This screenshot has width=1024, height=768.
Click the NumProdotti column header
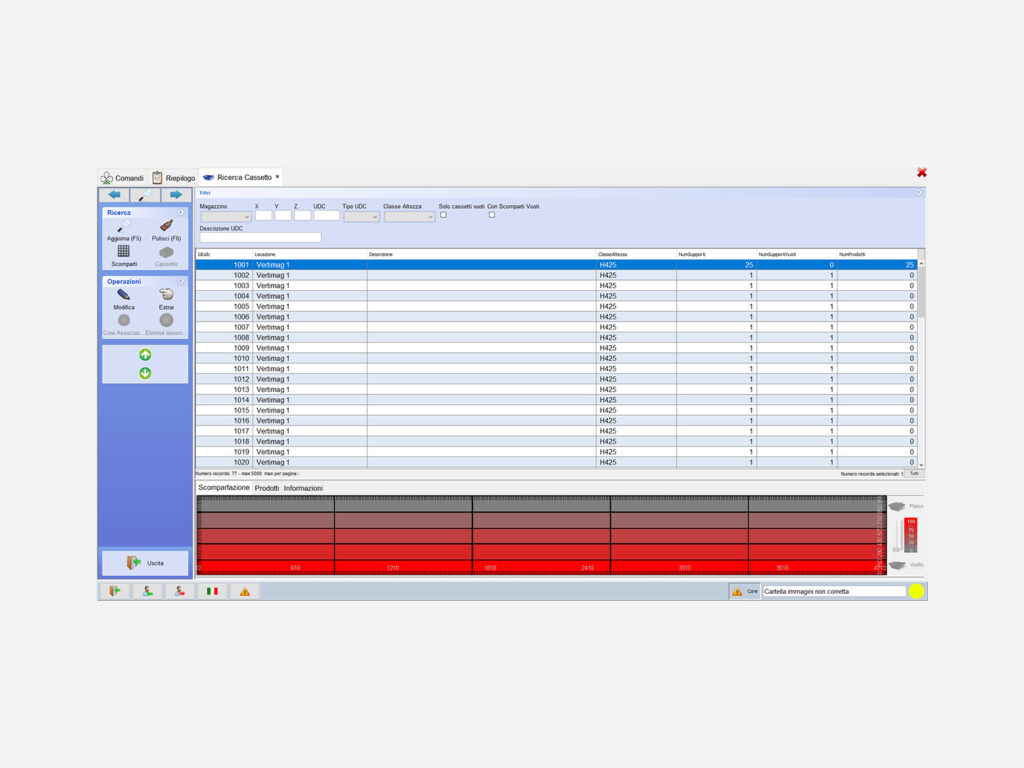tap(877, 254)
